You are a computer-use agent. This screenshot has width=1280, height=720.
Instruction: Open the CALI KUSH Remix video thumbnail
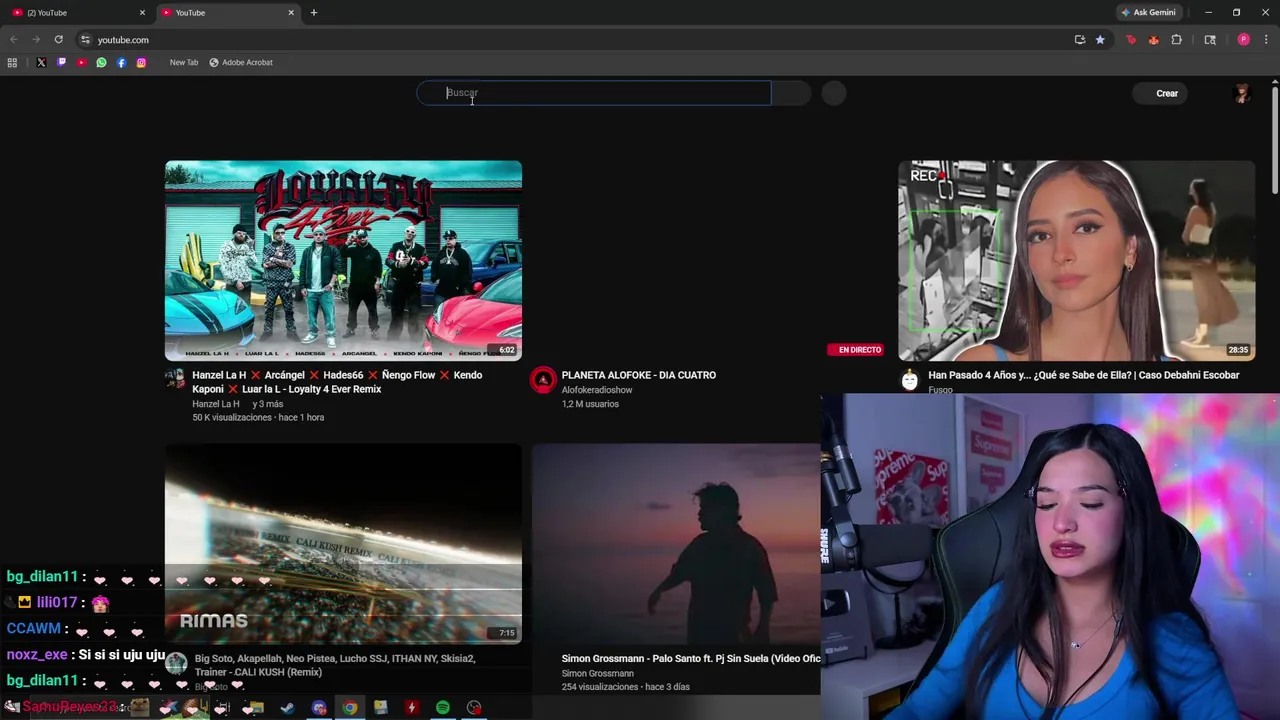tap(343, 544)
